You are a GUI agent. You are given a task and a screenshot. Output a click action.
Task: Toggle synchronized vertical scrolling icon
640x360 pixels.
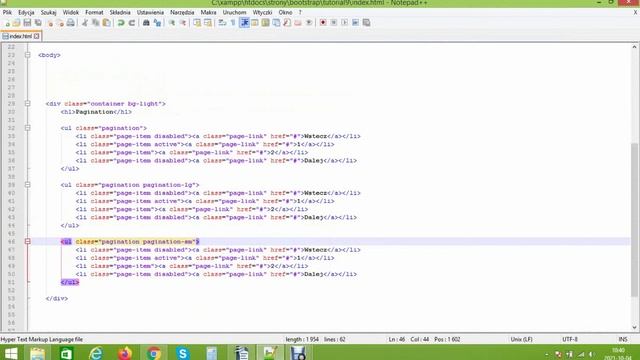(x=197, y=23)
